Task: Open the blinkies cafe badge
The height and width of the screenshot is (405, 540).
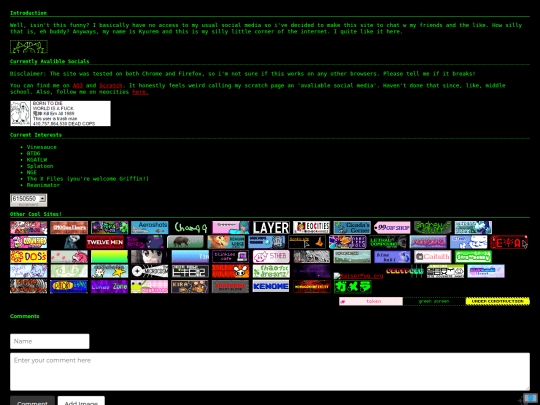Action: pyautogui.click(x=230, y=257)
